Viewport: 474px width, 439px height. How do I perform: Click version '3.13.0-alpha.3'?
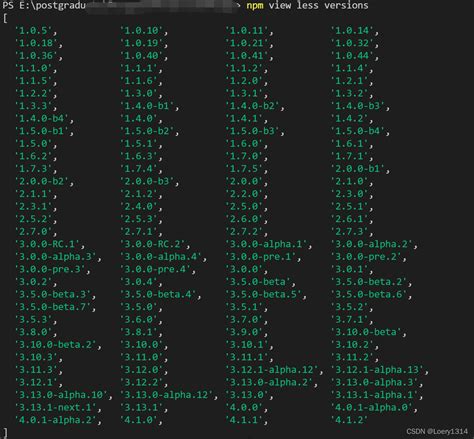pos(375,382)
